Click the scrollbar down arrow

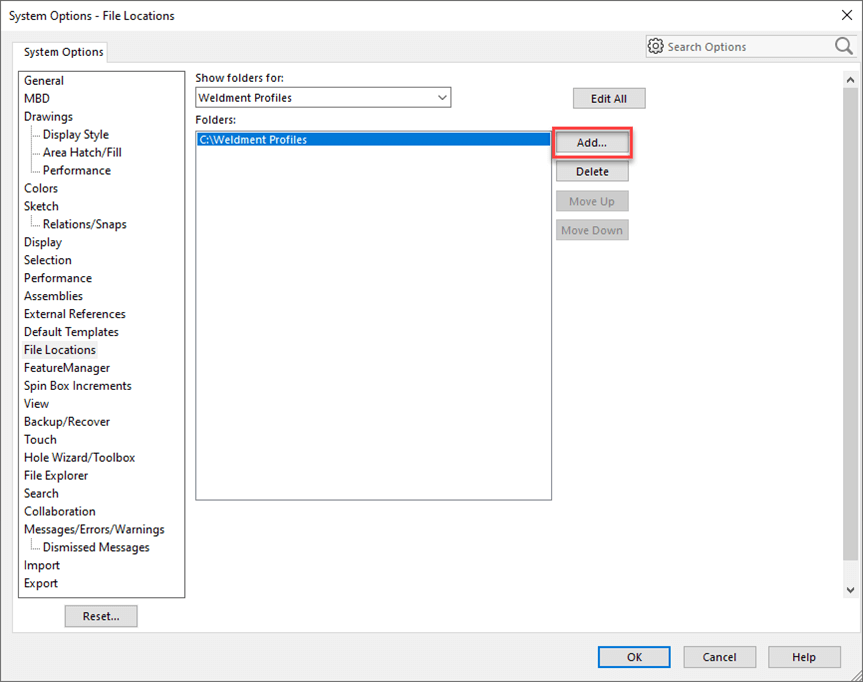click(850, 590)
